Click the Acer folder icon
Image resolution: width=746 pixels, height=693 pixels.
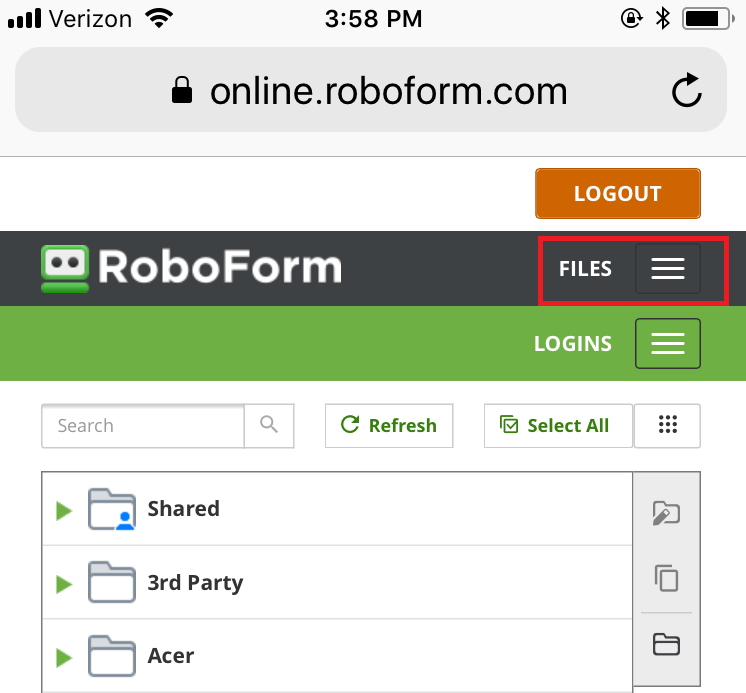pos(112,656)
